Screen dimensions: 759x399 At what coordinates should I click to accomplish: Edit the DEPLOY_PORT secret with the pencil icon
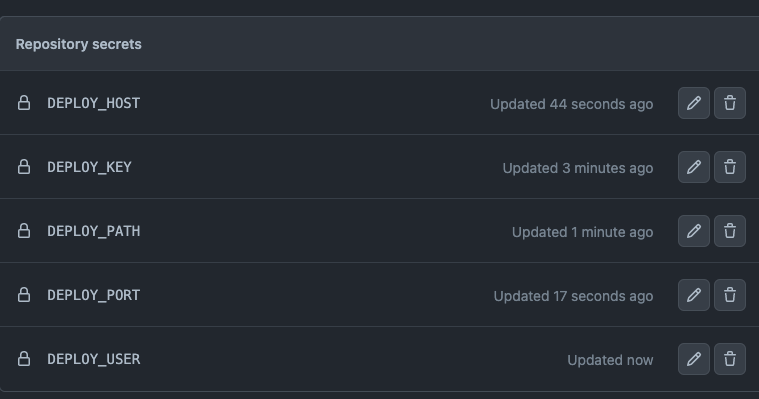click(x=694, y=295)
